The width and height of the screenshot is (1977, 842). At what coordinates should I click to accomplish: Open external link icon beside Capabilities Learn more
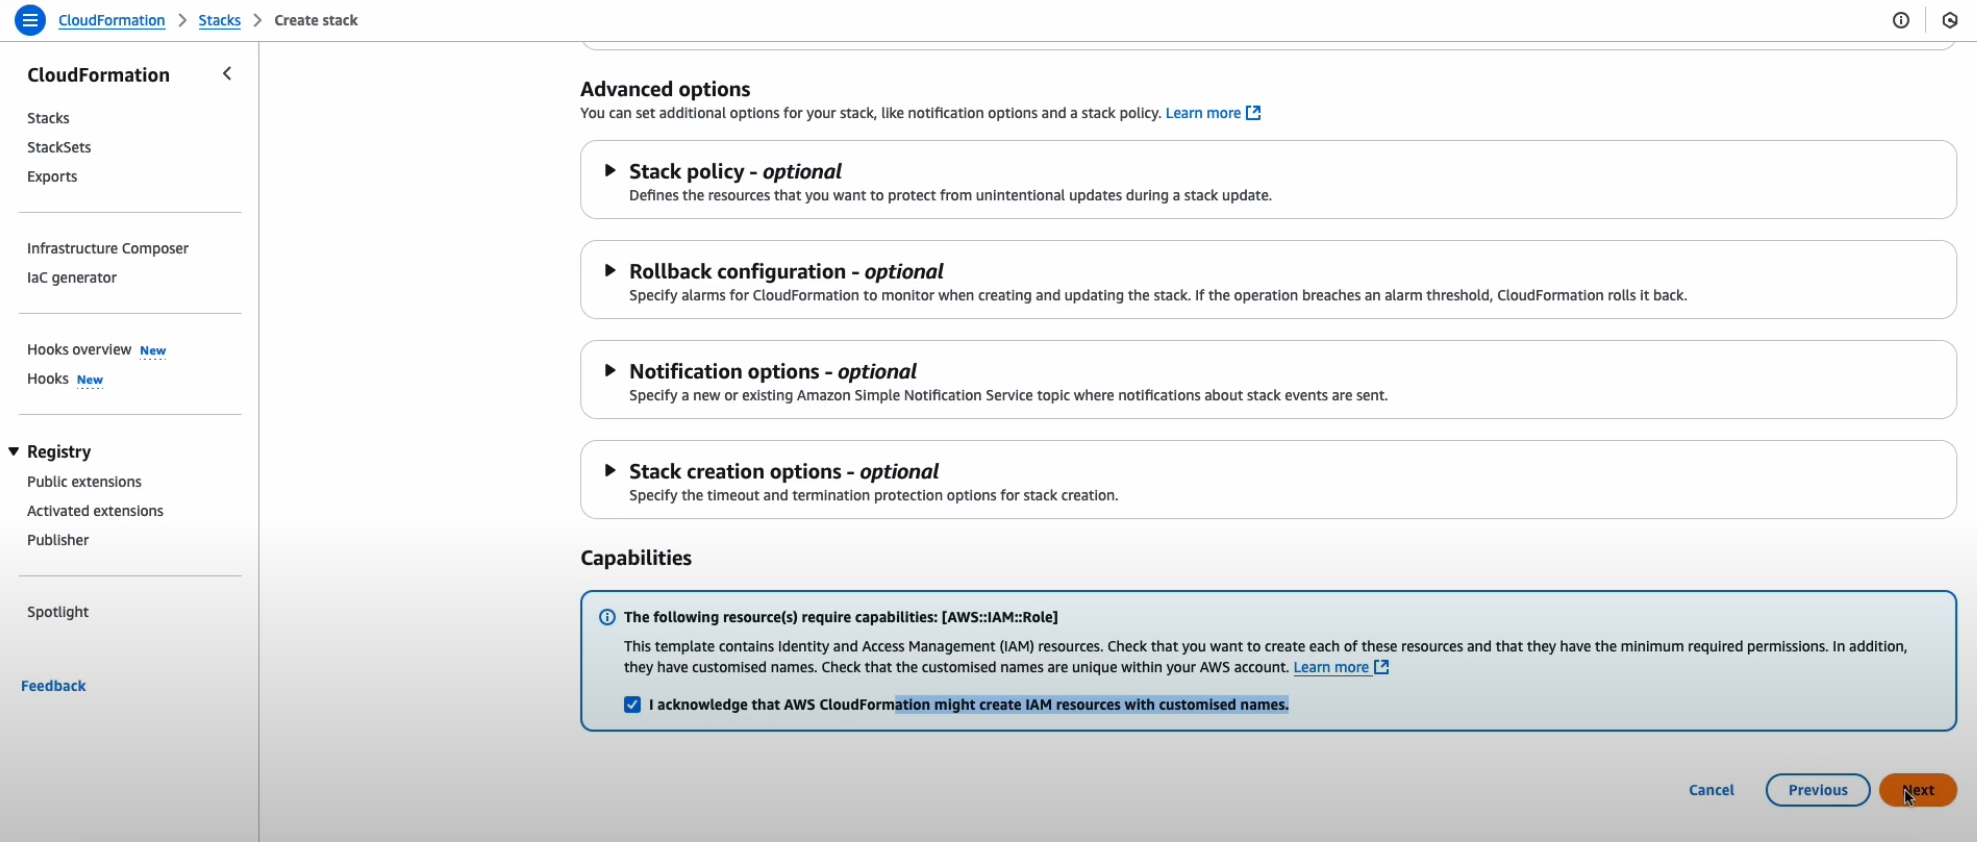[x=1382, y=667]
